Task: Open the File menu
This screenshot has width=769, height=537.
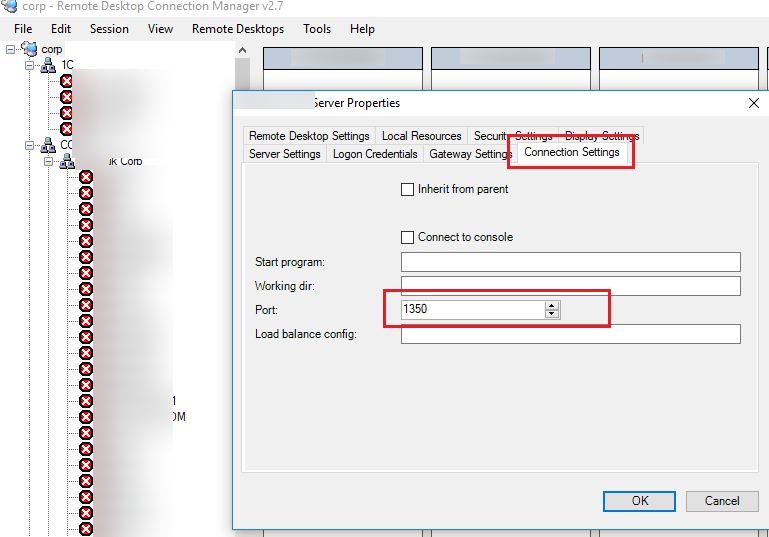Action: pos(23,29)
